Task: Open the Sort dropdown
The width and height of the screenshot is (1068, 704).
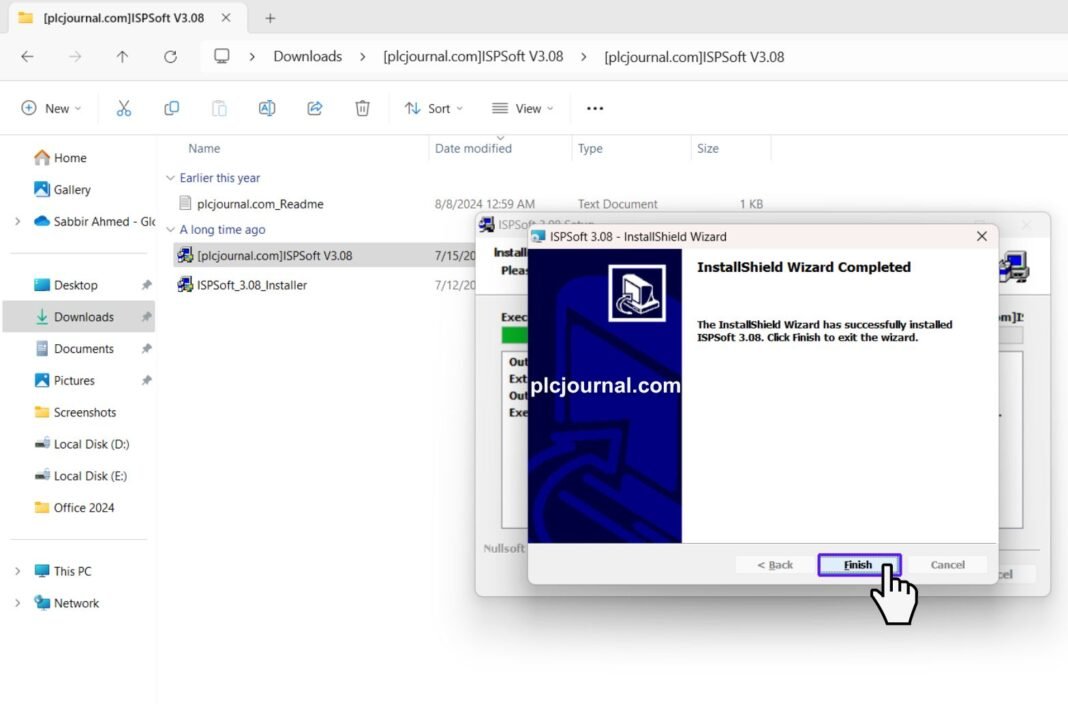Action: tap(434, 108)
